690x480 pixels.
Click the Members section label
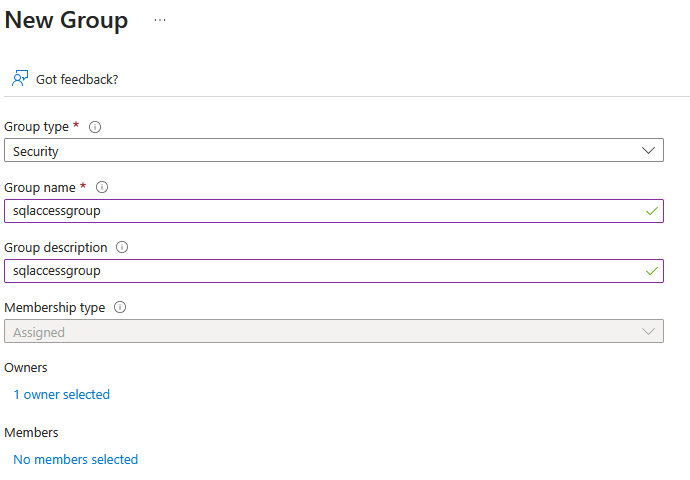[x=31, y=433]
